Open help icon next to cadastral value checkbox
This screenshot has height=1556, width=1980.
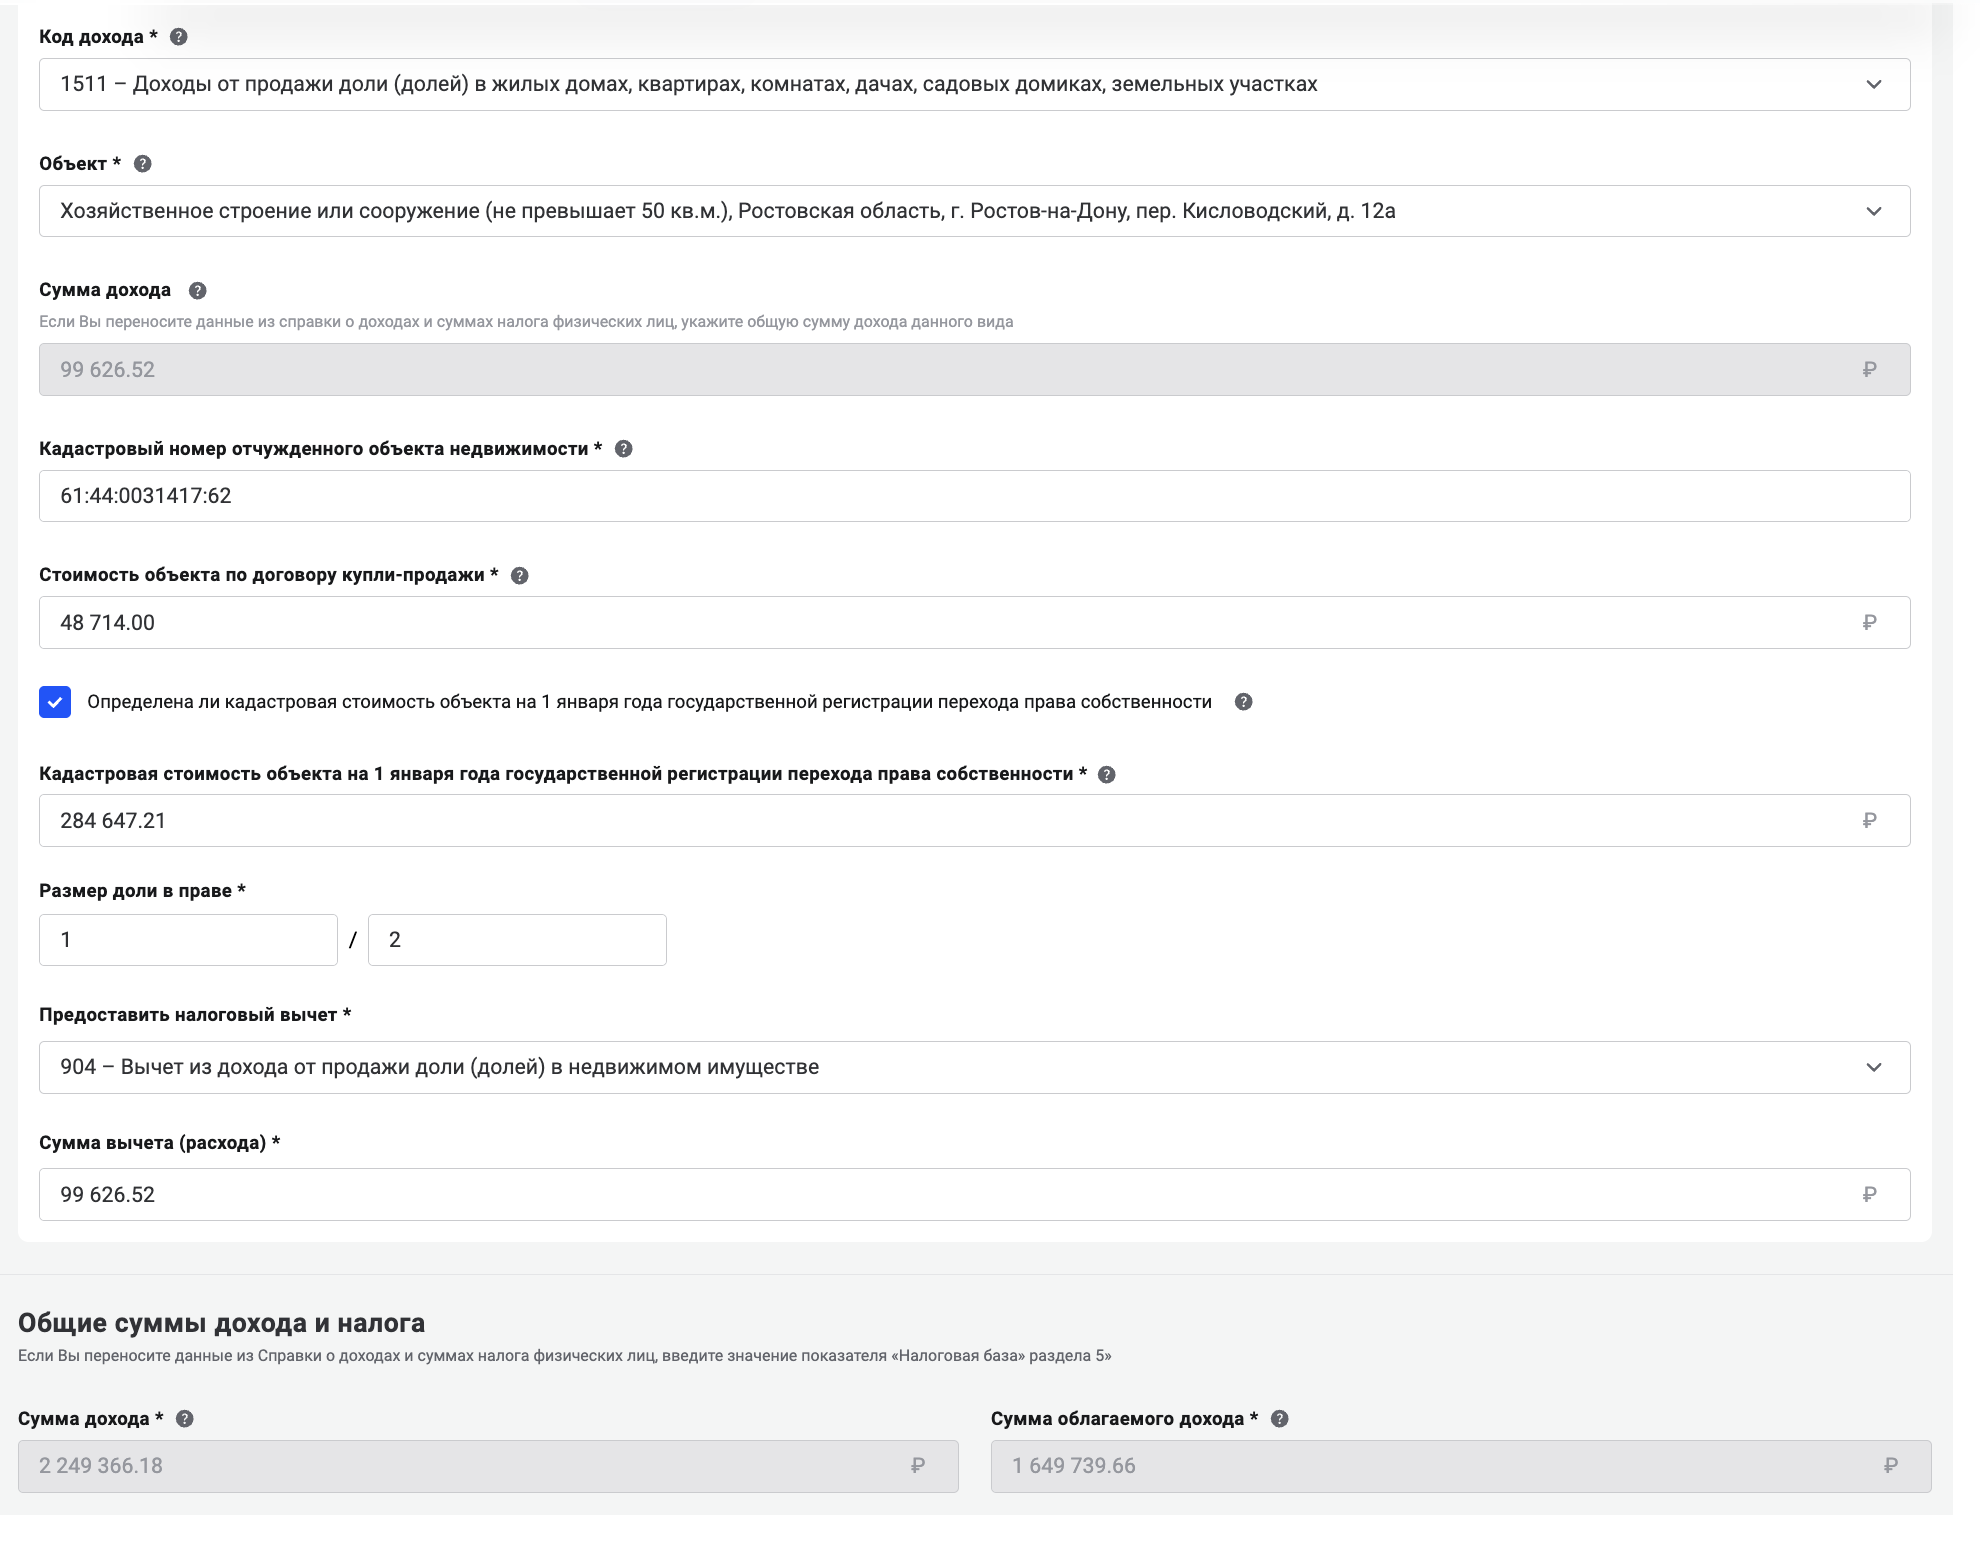click(1244, 702)
